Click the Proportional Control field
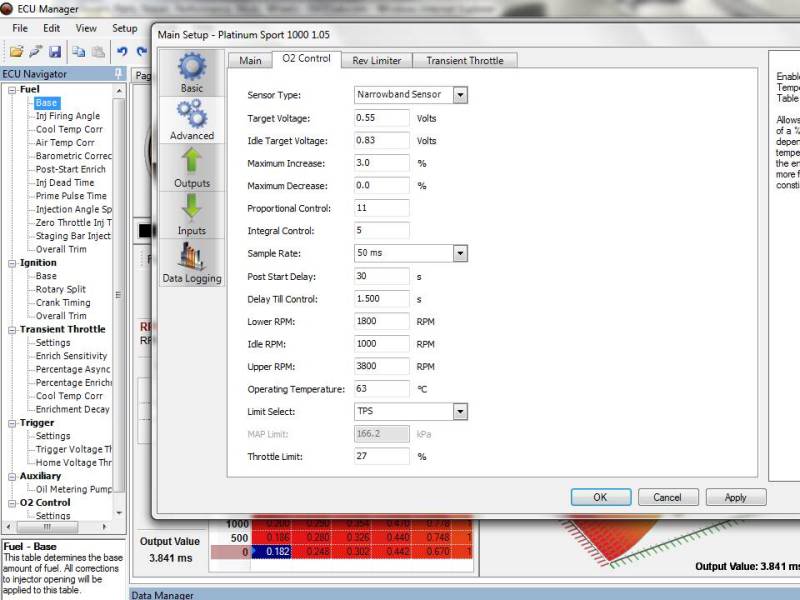The width and height of the screenshot is (800, 600). coord(382,208)
